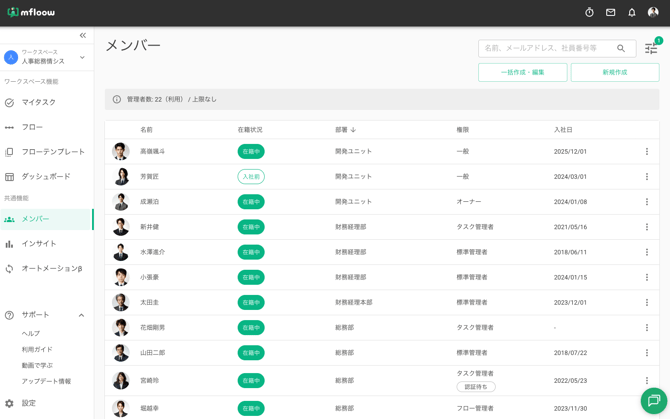Click avatar thumbnail of 高嶺颯斗
This screenshot has width=670, height=419.
(121, 151)
